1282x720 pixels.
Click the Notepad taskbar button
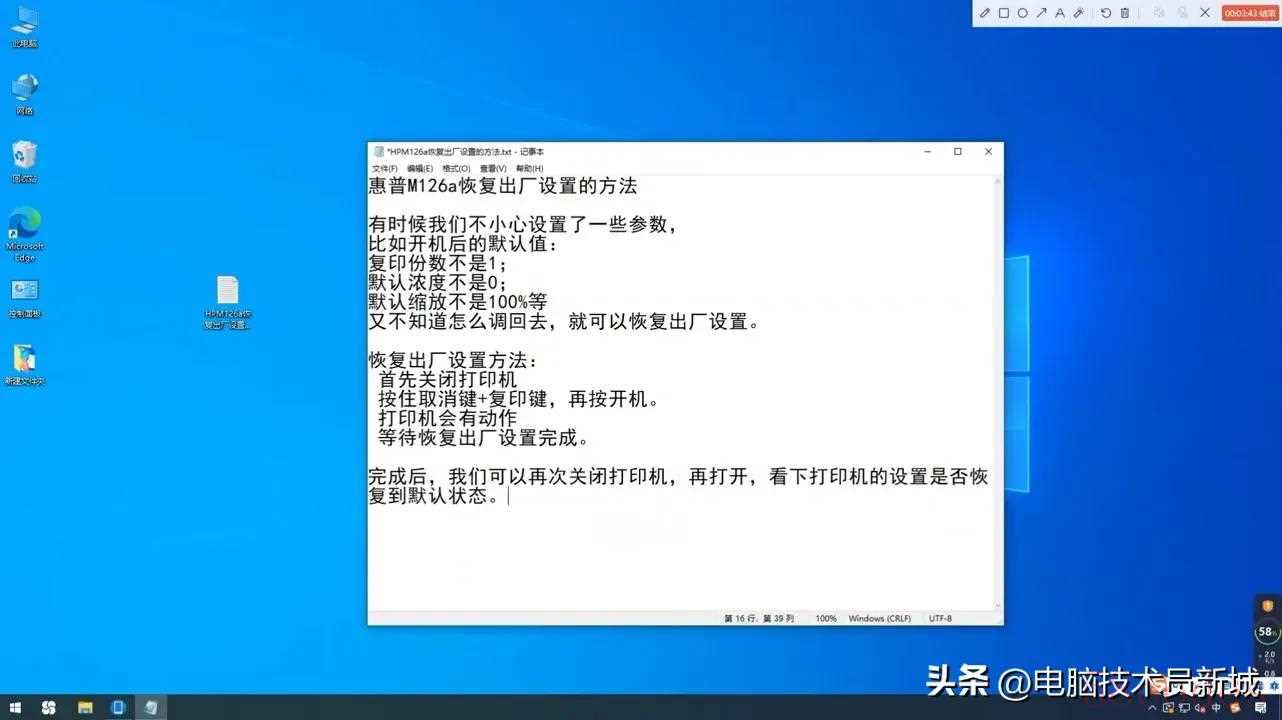click(151, 708)
